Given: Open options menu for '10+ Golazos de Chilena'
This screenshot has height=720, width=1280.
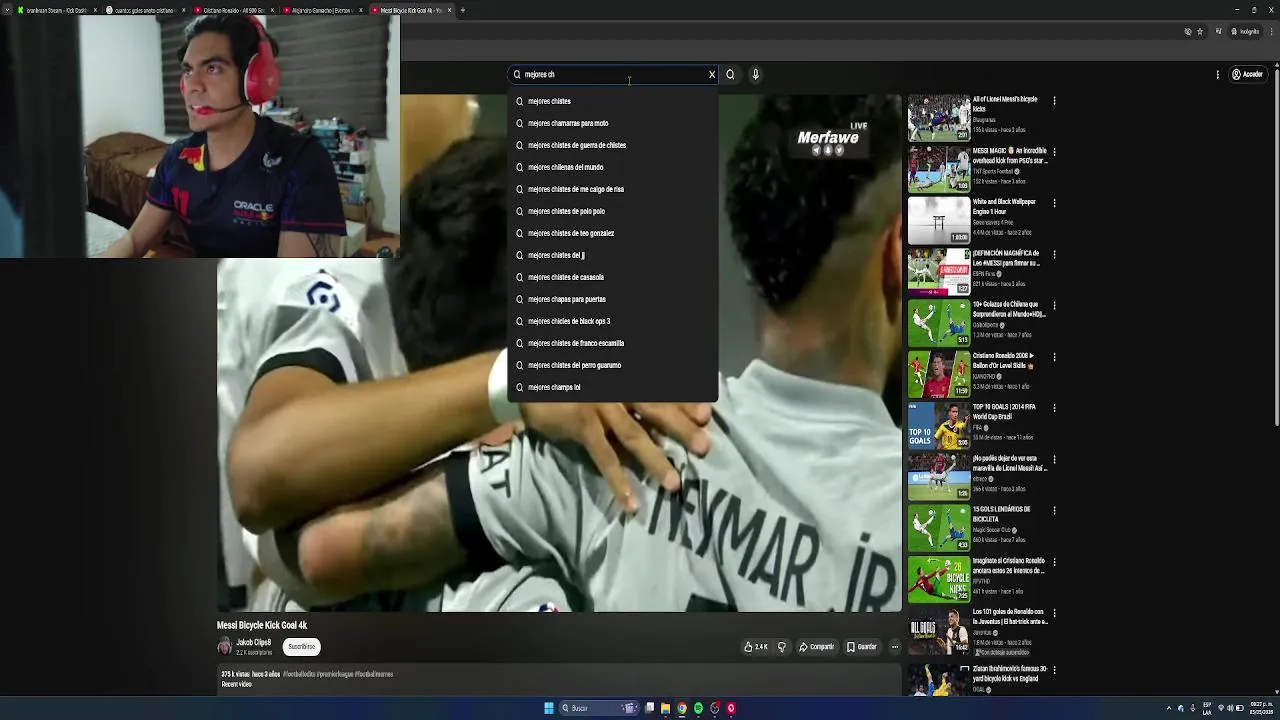Looking at the screenshot, I should (1054, 305).
